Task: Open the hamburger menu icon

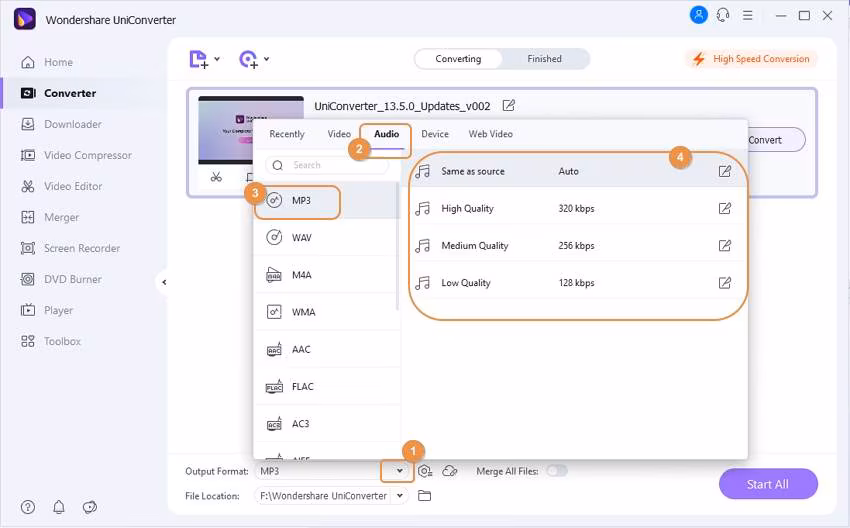Action: [x=748, y=16]
